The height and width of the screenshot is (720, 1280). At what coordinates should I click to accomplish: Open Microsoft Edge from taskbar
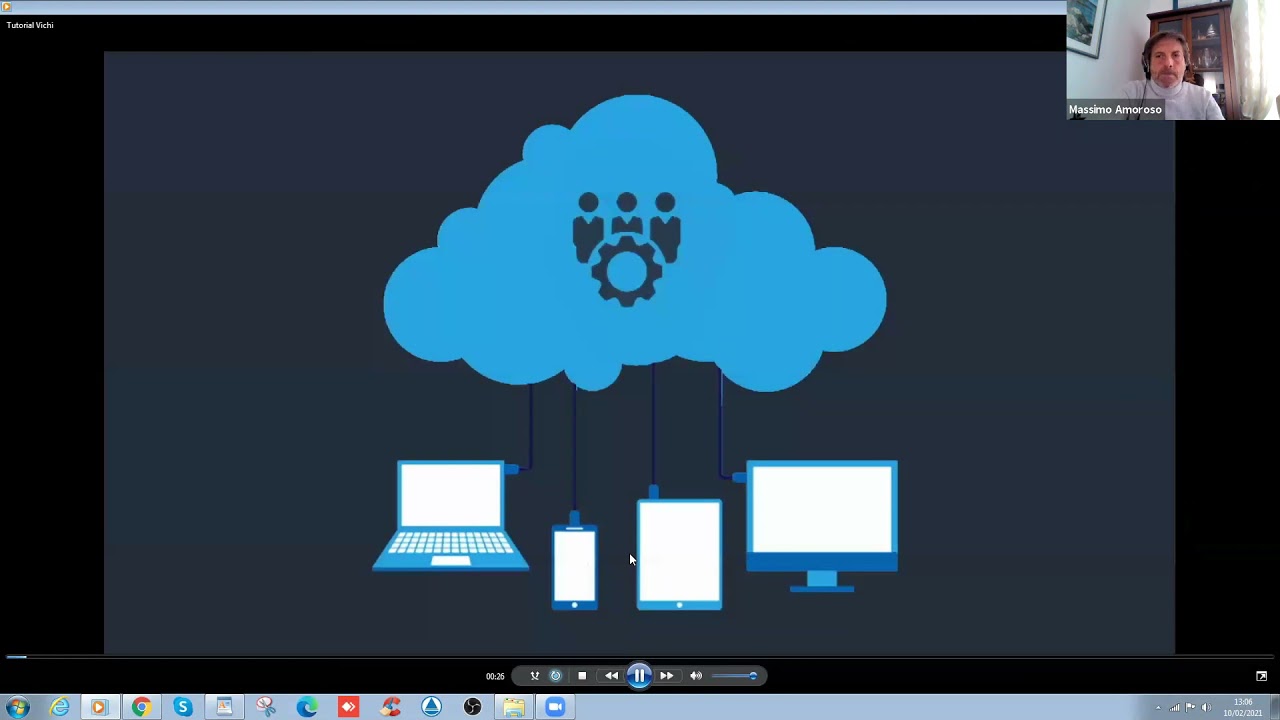307,707
